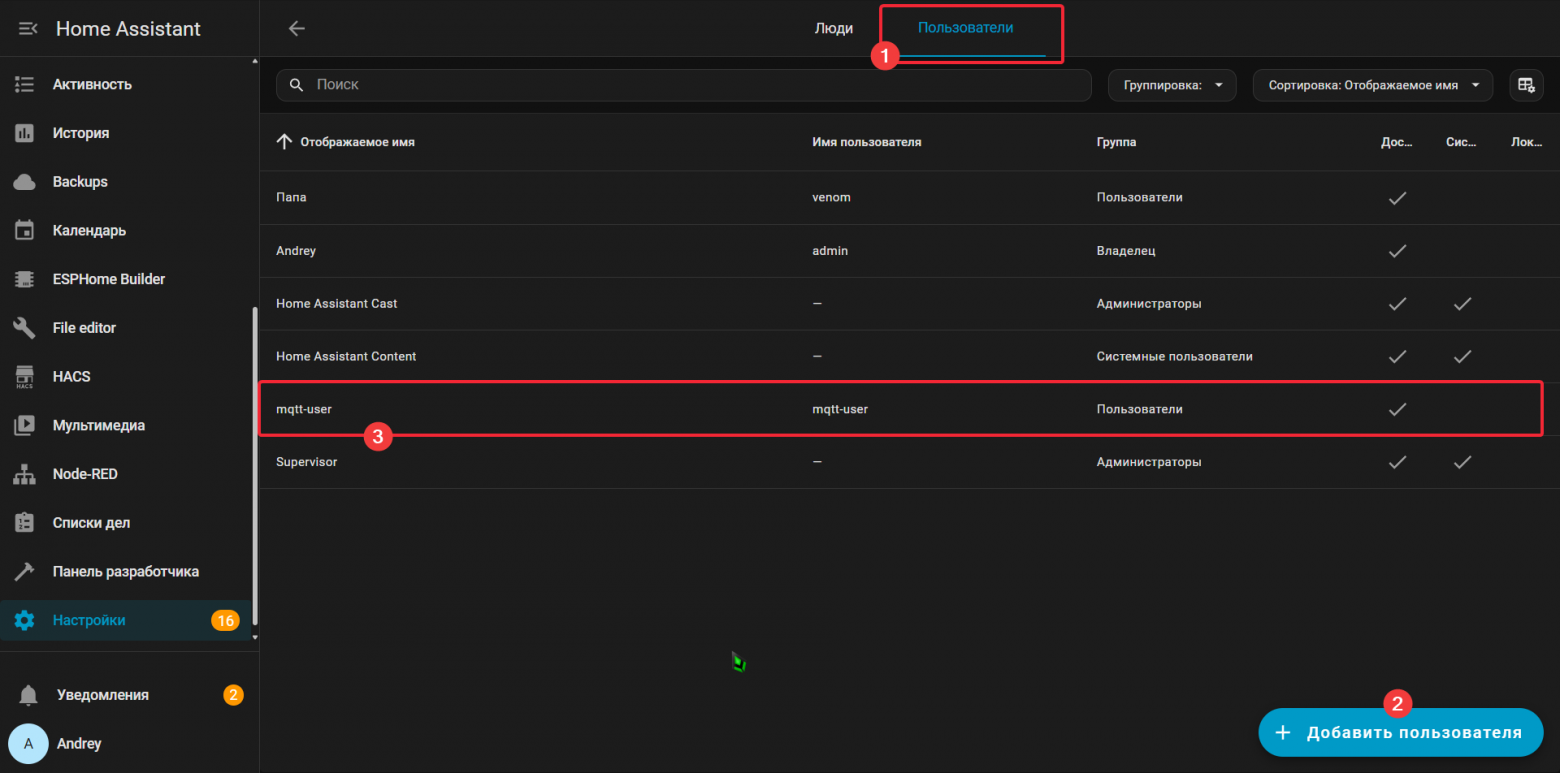Sort by the Имя пользователя column header
This screenshot has height=773, width=1560.
click(x=867, y=142)
